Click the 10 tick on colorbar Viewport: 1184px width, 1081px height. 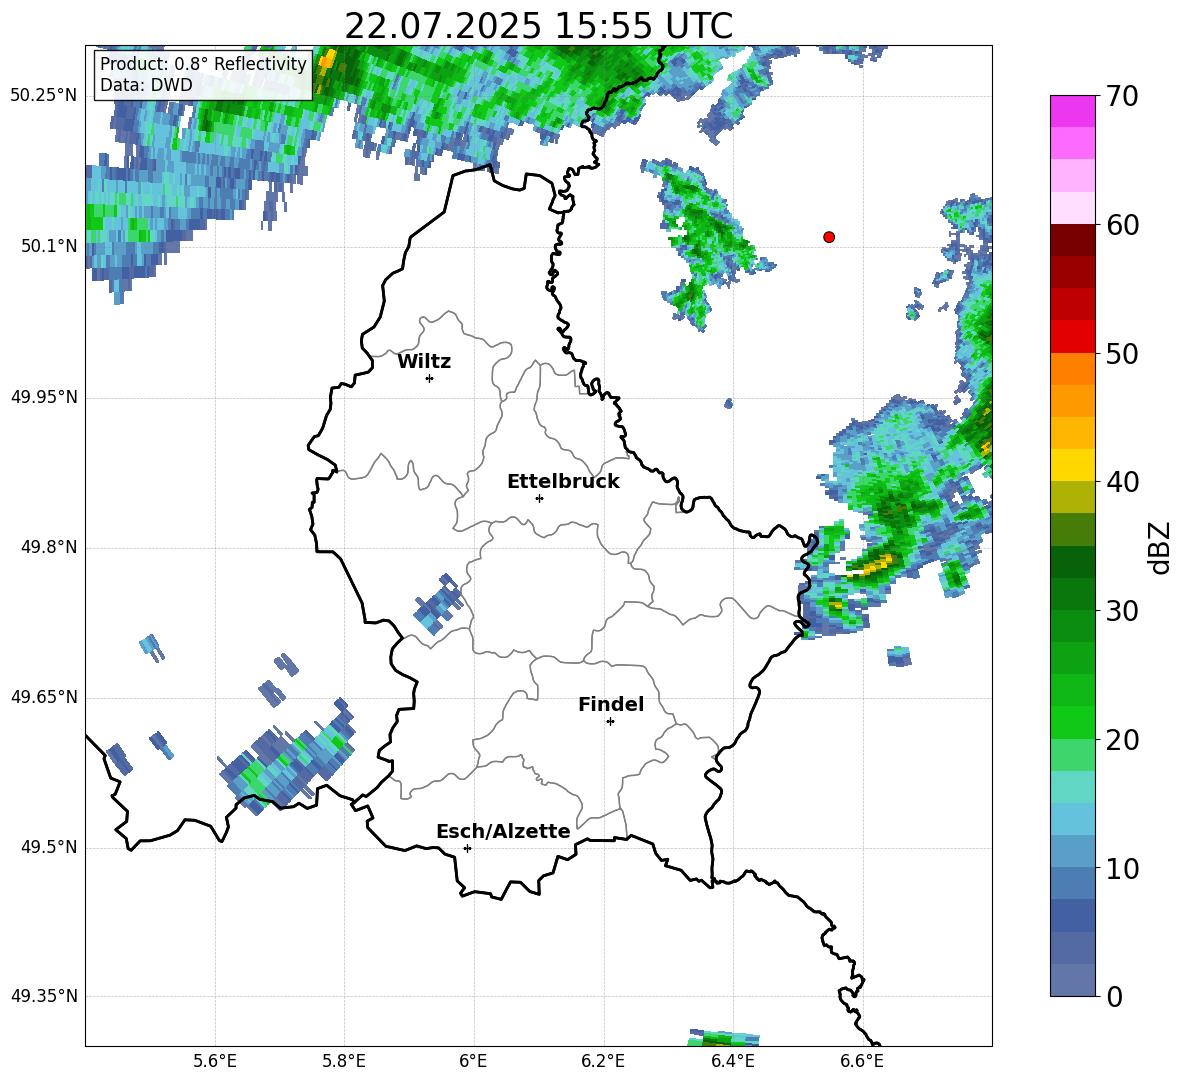1122,868
